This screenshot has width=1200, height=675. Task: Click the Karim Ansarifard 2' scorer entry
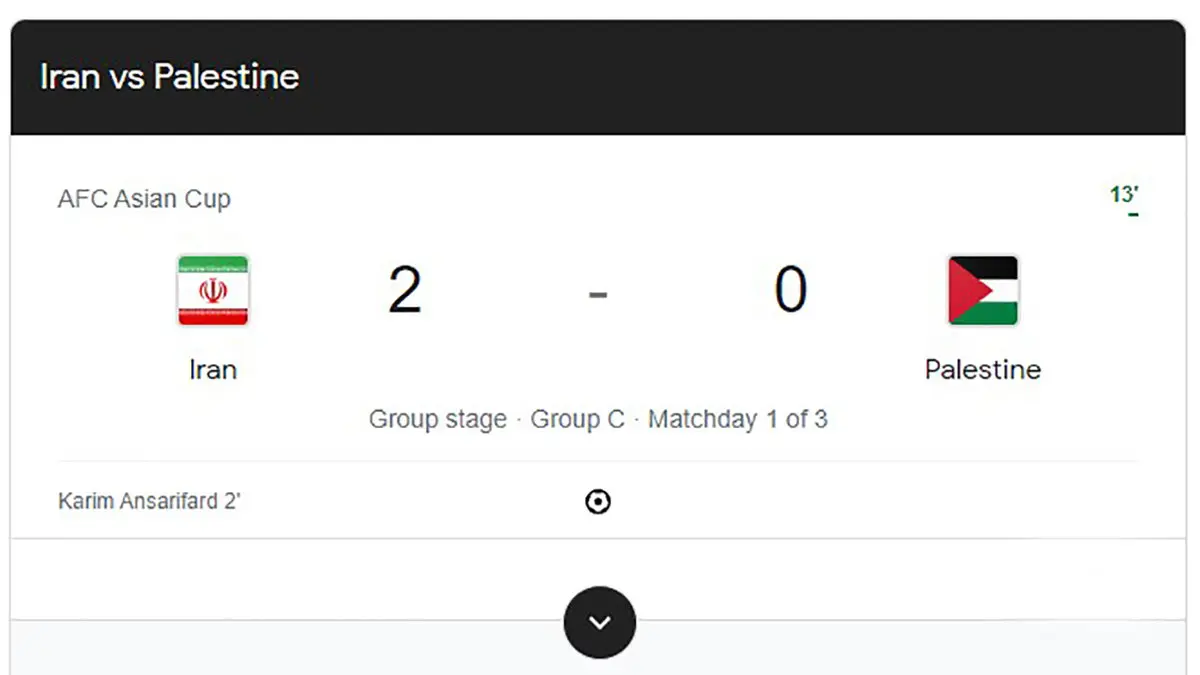(x=149, y=501)
